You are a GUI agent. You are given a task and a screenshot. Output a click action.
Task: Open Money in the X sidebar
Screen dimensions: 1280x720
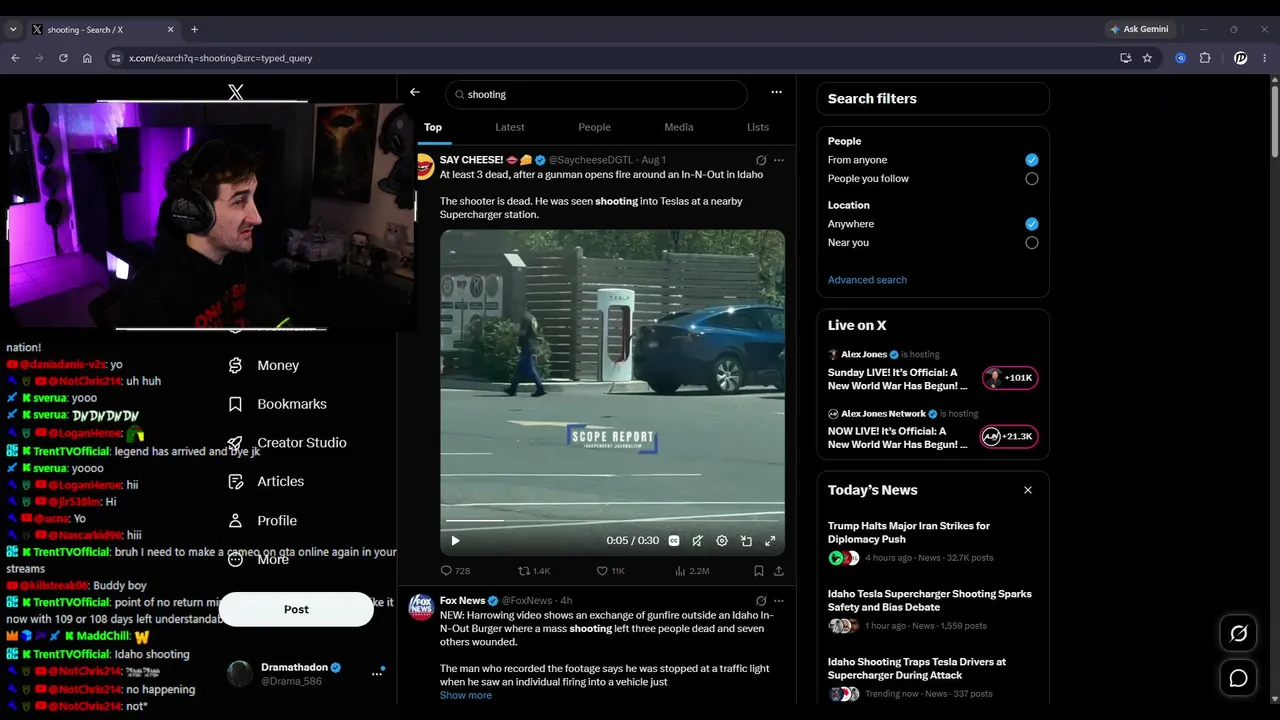click(x=264, y=366)
